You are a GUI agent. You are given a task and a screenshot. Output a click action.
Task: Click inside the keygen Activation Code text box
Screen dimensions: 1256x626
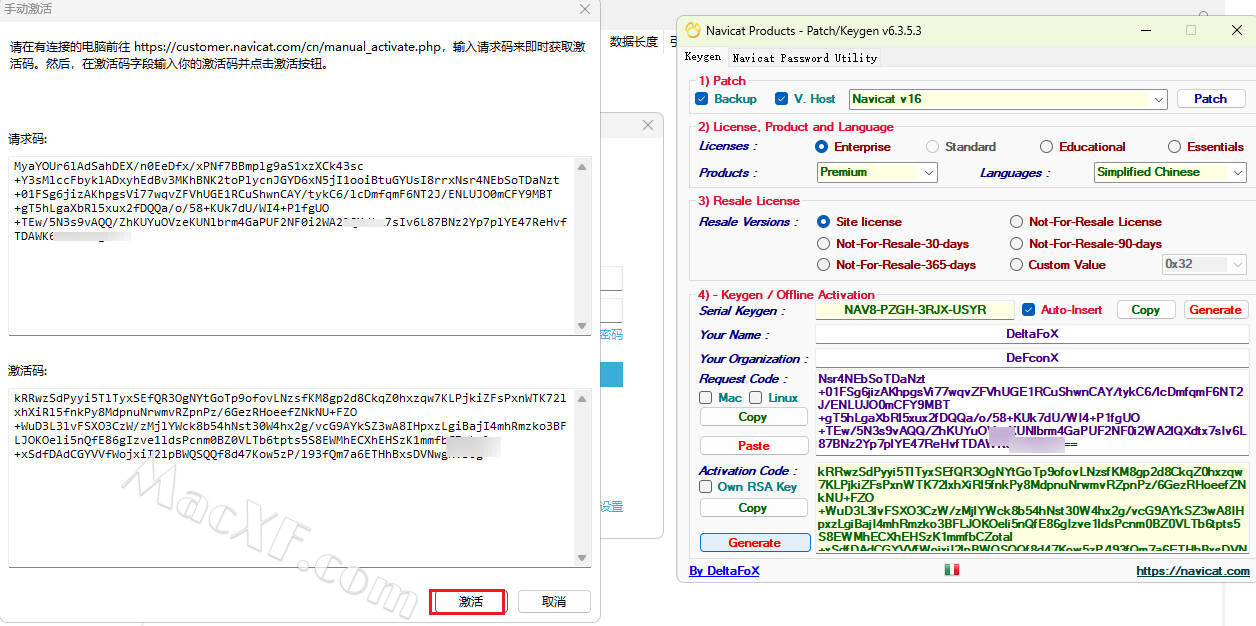[x=1032, y=506]
